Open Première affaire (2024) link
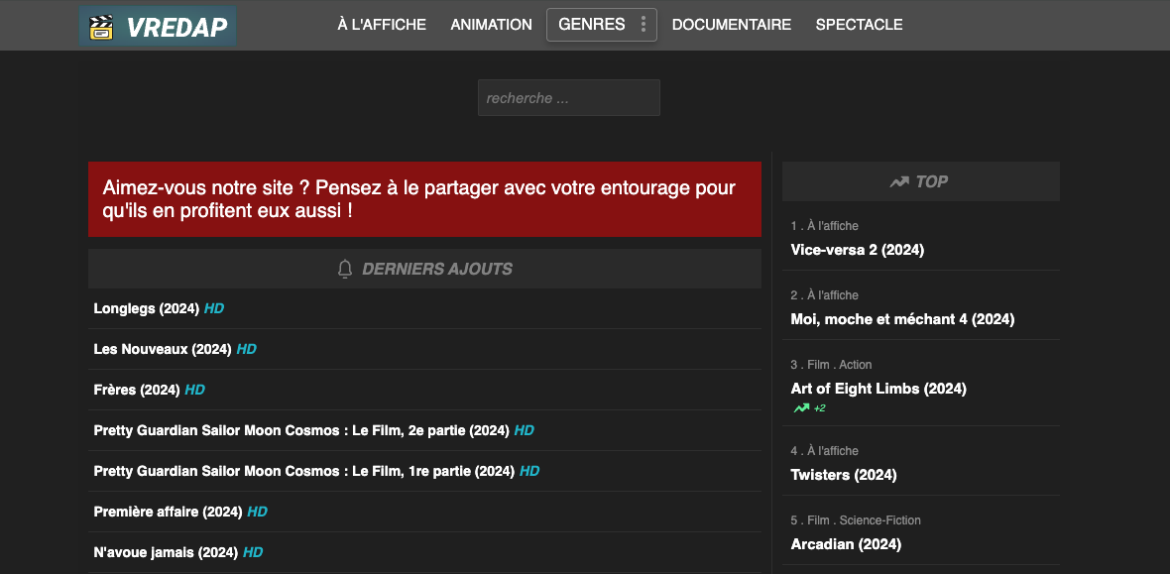 (167, 511)
